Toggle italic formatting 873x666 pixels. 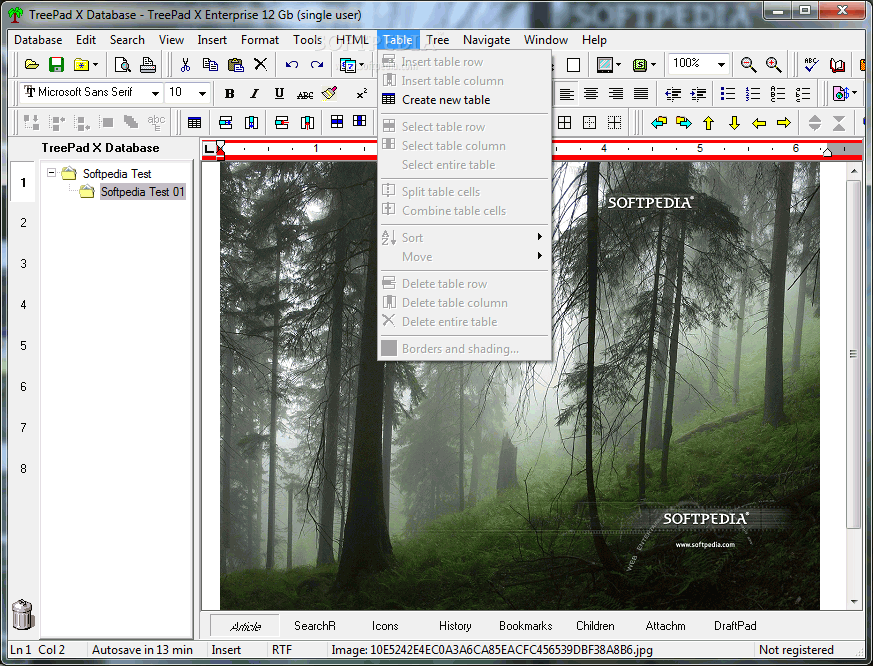point(254,94)
